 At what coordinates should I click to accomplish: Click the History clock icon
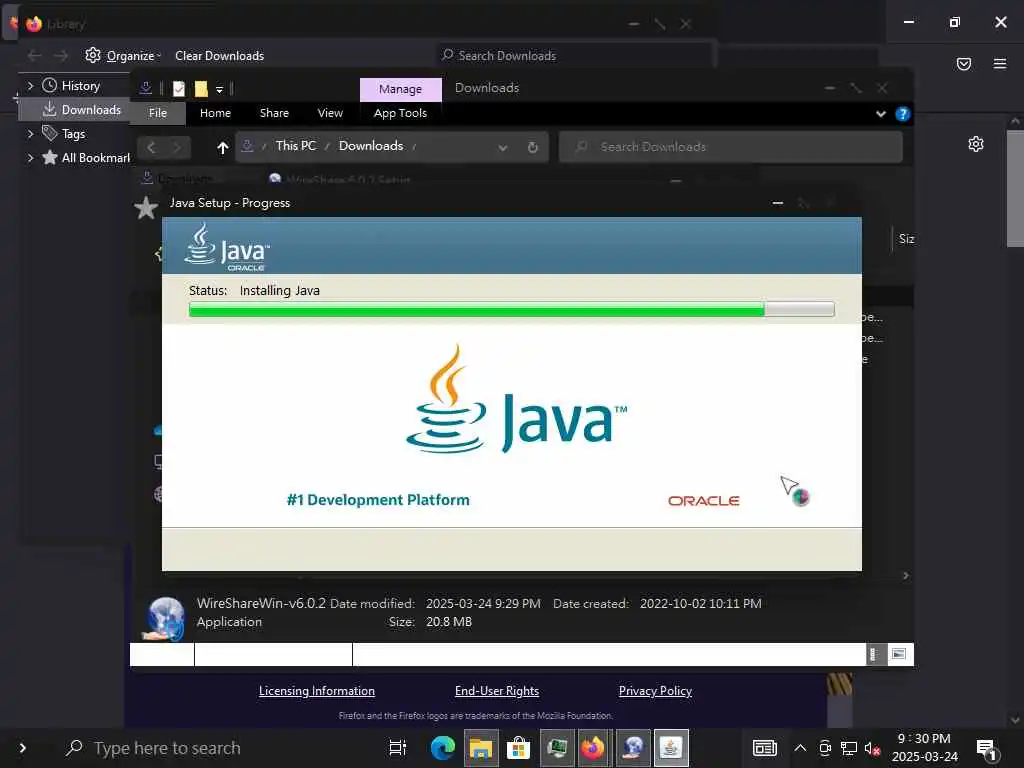(x=50, y=86)
